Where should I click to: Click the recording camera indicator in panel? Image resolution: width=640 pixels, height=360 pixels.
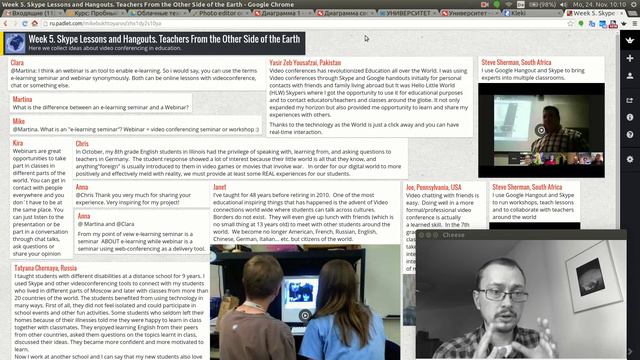[484, 4]
